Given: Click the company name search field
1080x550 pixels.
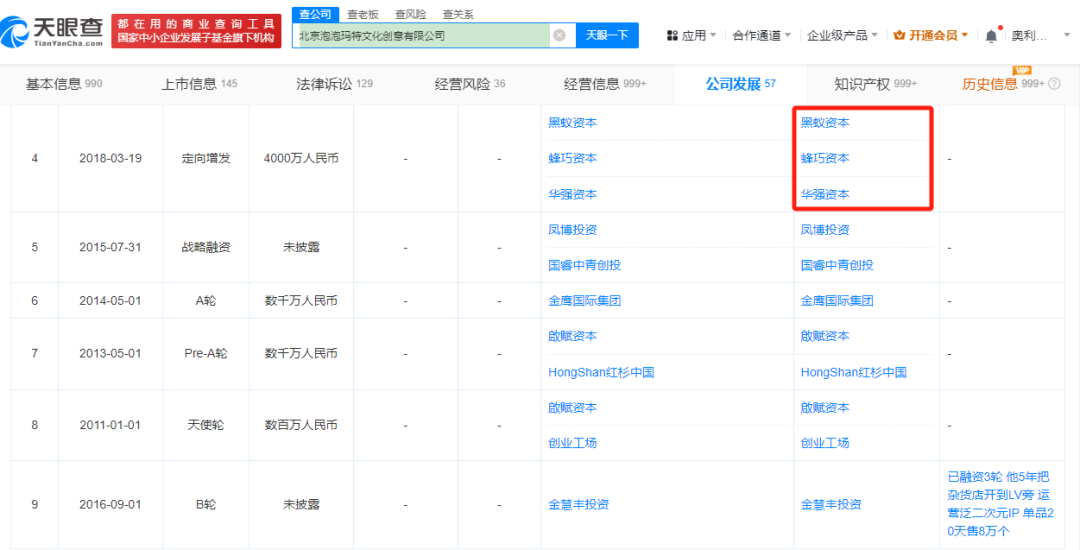Looking at the screenshot, I should click(424, 35).
